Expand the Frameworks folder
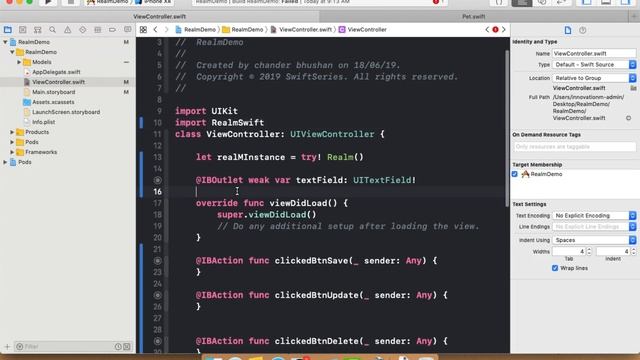The width and height of the screenshot is (640, 360). (x=12, y=152)
